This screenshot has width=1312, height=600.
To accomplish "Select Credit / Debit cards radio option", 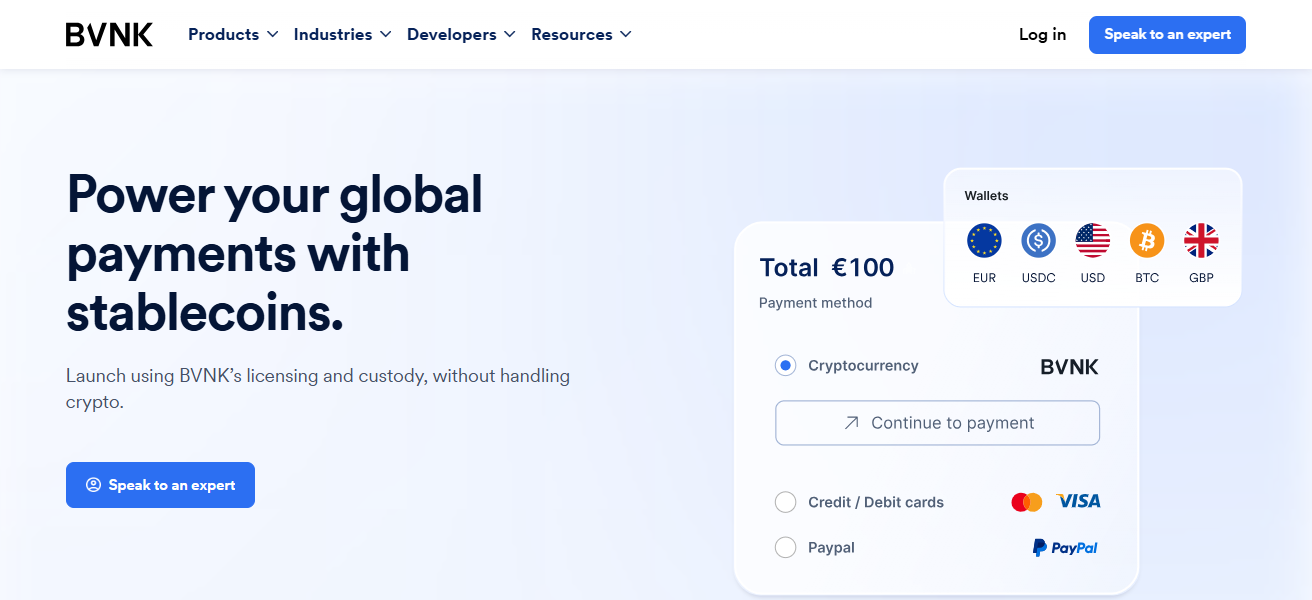I will pos(786,502).
